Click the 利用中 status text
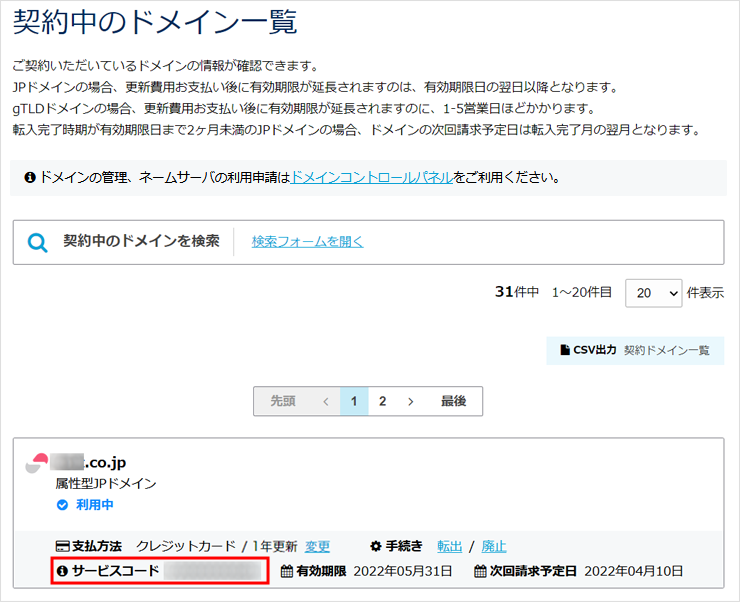This screenshot has height=602, width=740. tap(95, 505)
